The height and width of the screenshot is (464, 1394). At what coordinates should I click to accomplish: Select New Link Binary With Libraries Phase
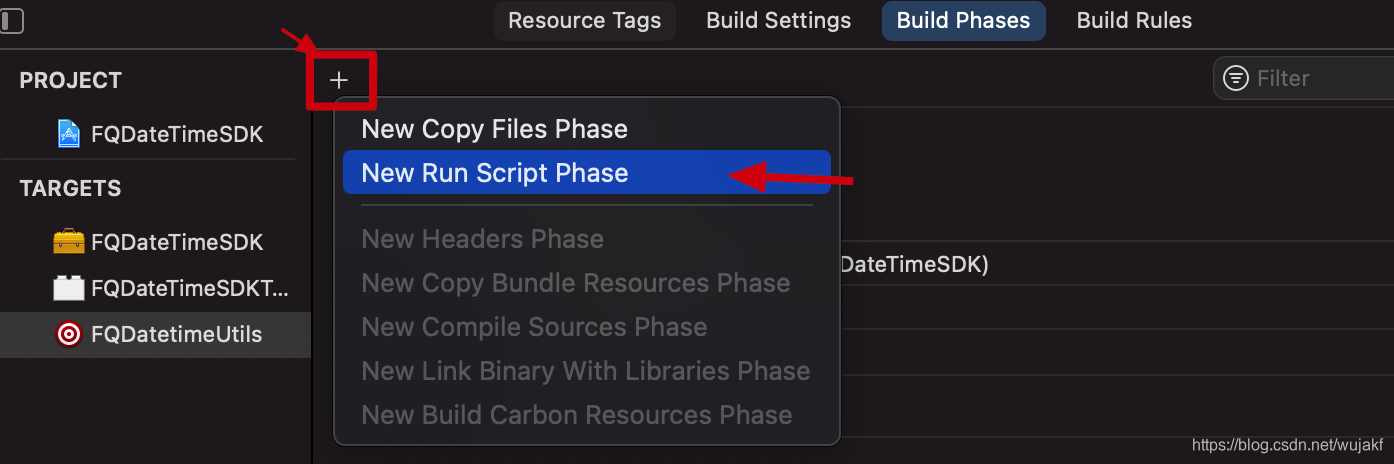pos(586,371)
